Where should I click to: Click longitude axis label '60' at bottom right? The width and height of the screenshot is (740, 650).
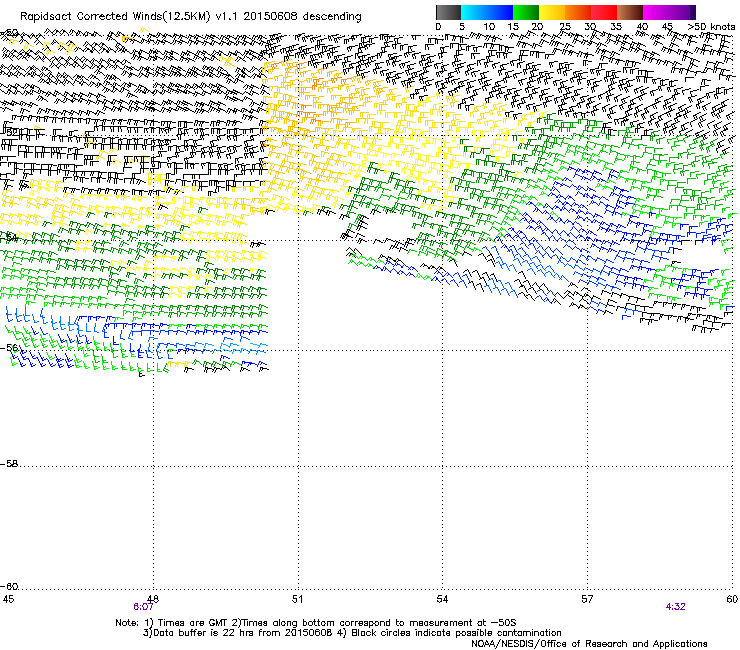(x=732, y=599)
